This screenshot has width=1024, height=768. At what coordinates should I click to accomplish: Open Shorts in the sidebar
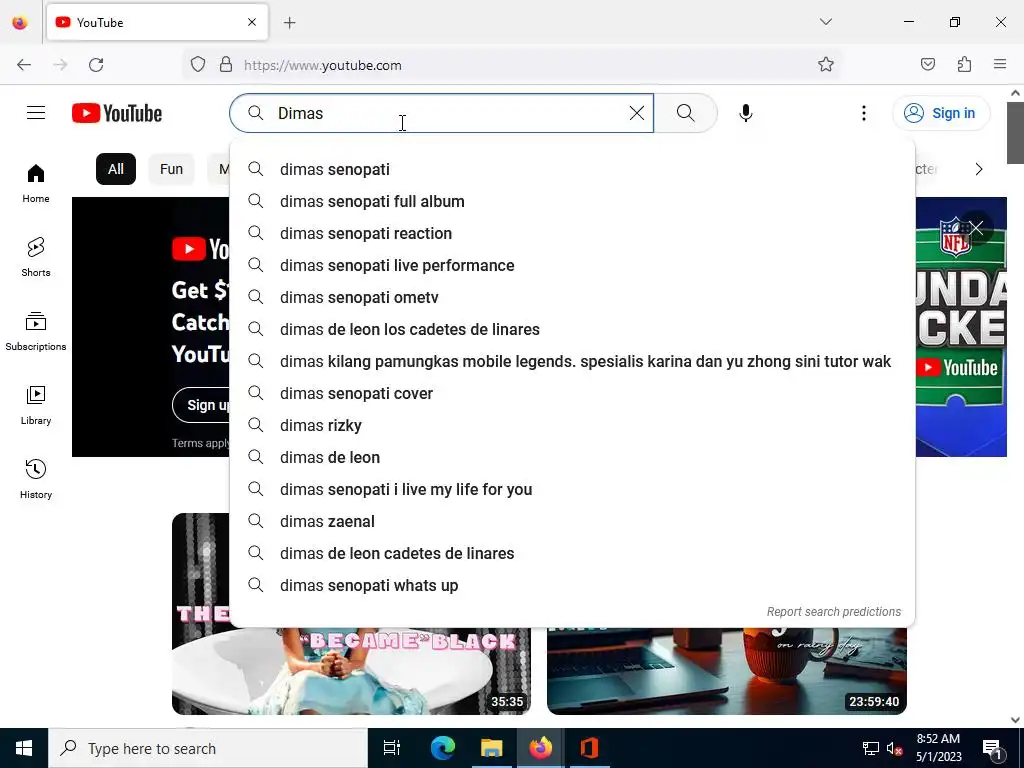(x=36, y=257)
